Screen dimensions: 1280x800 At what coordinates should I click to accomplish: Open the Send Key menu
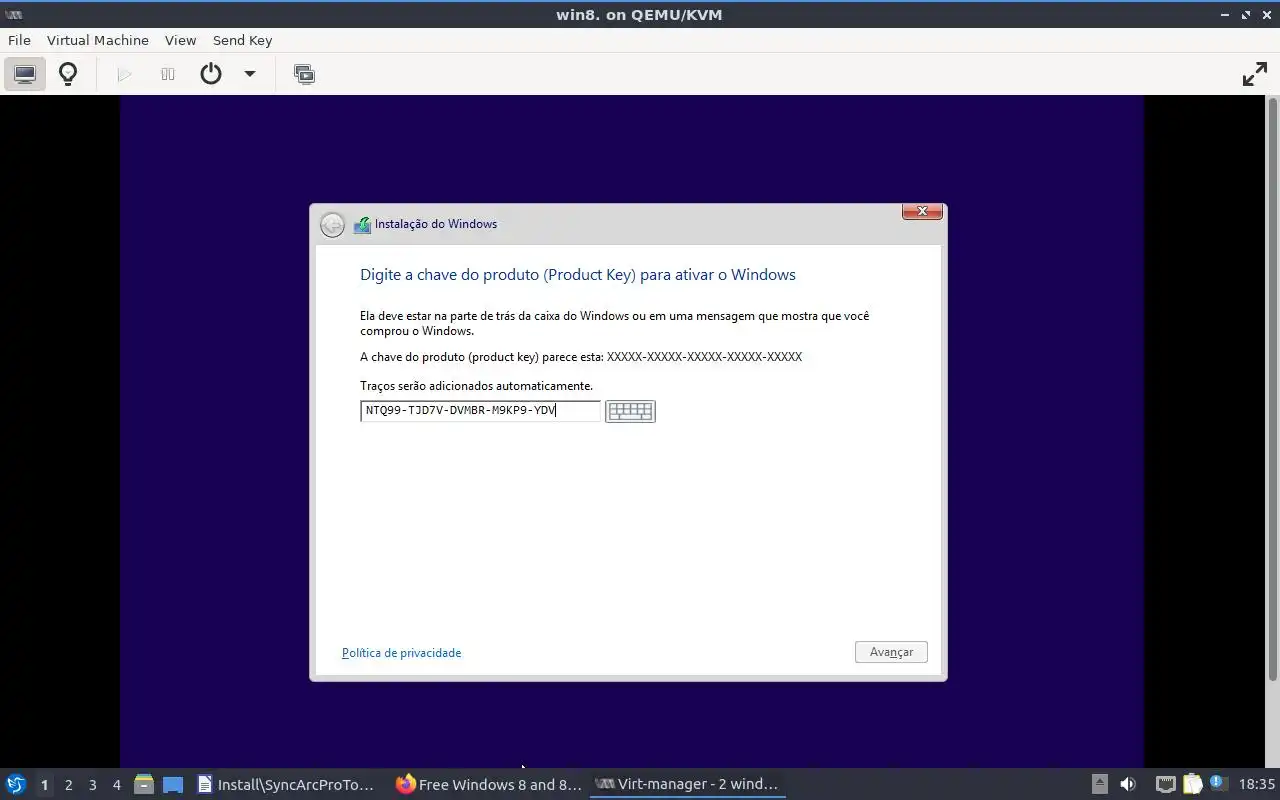click(x=242, y=40)
